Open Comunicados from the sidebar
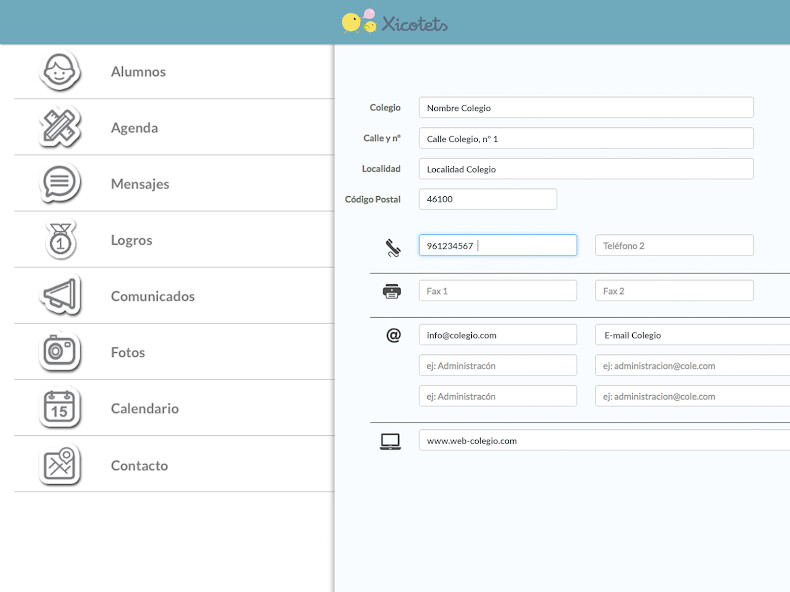Image resolution: width=790 pixels, height=592 pixels. (174, 296)
